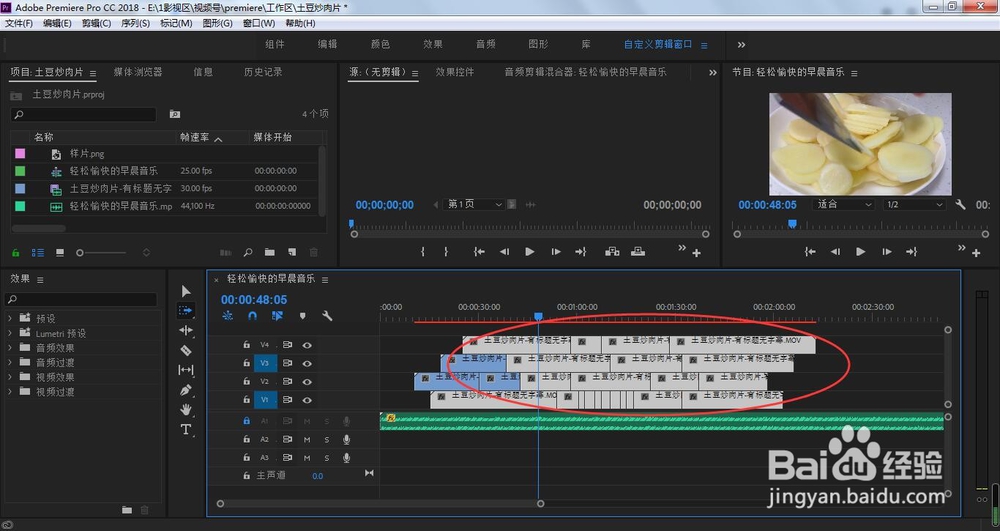
Task: Select the Pen tool
Action: [x=186, y=389]
